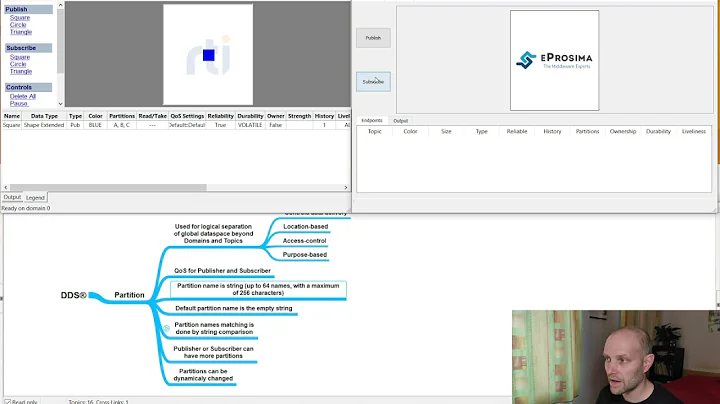Click Pause link in Controls

pos(18,103)
